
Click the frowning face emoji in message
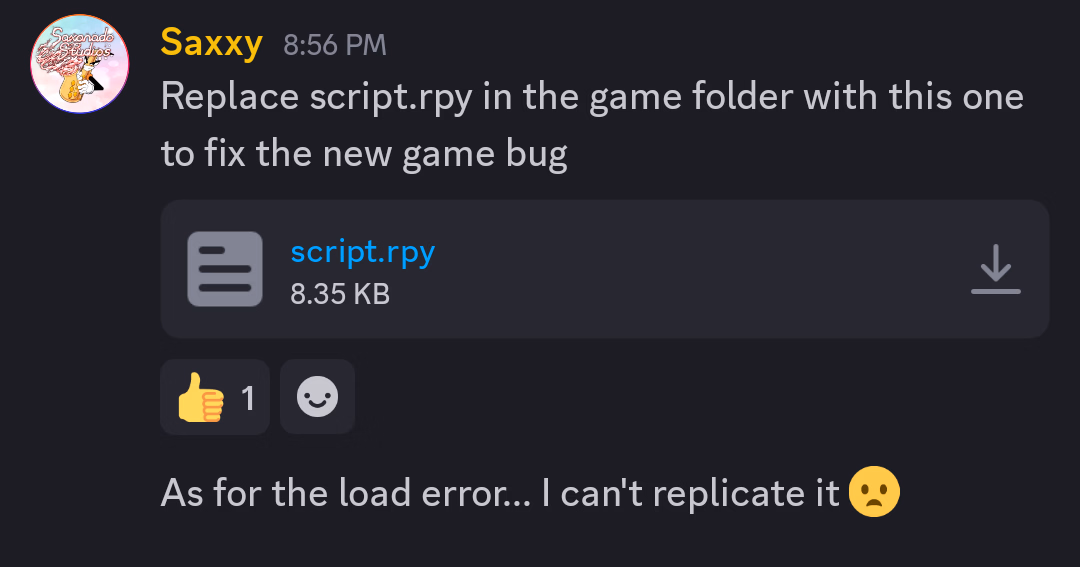(874, 492)
